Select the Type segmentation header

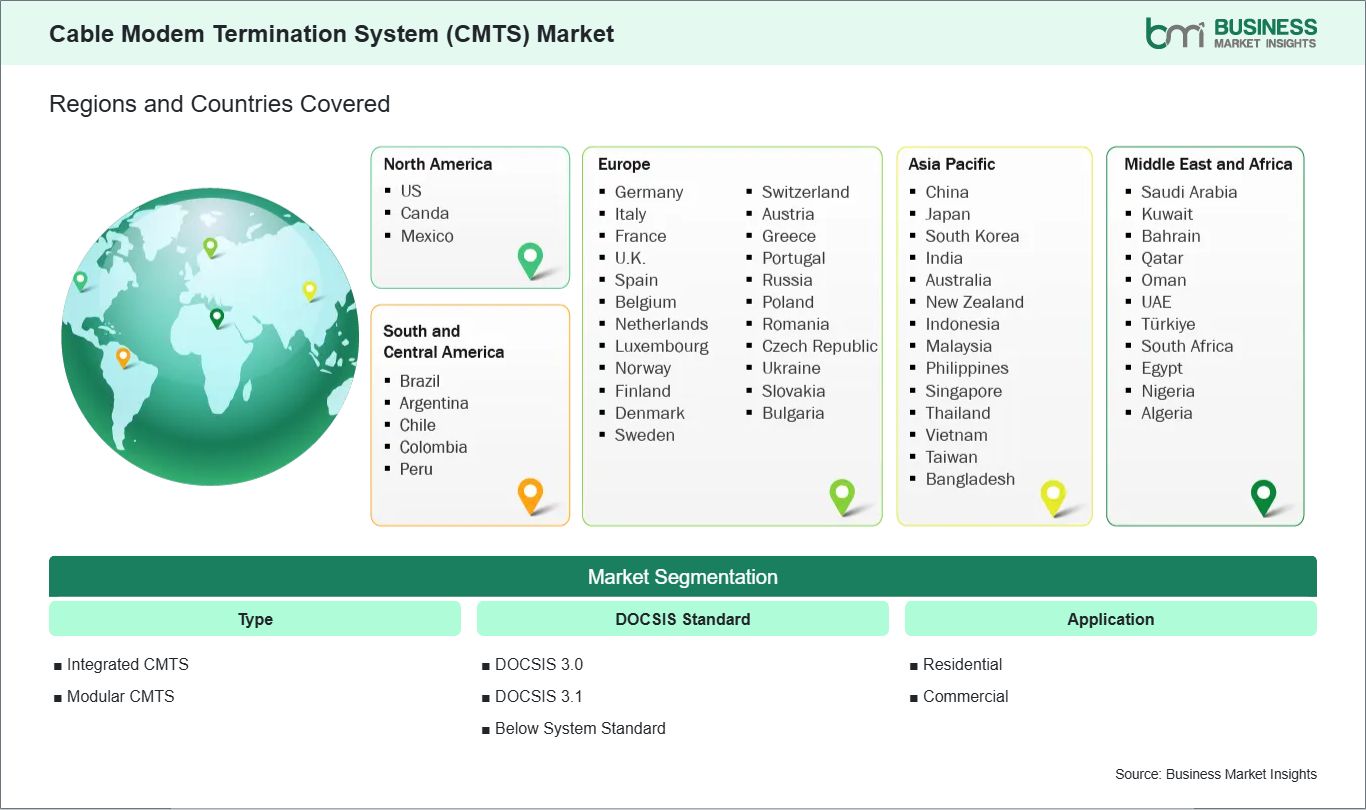point(255,619)
